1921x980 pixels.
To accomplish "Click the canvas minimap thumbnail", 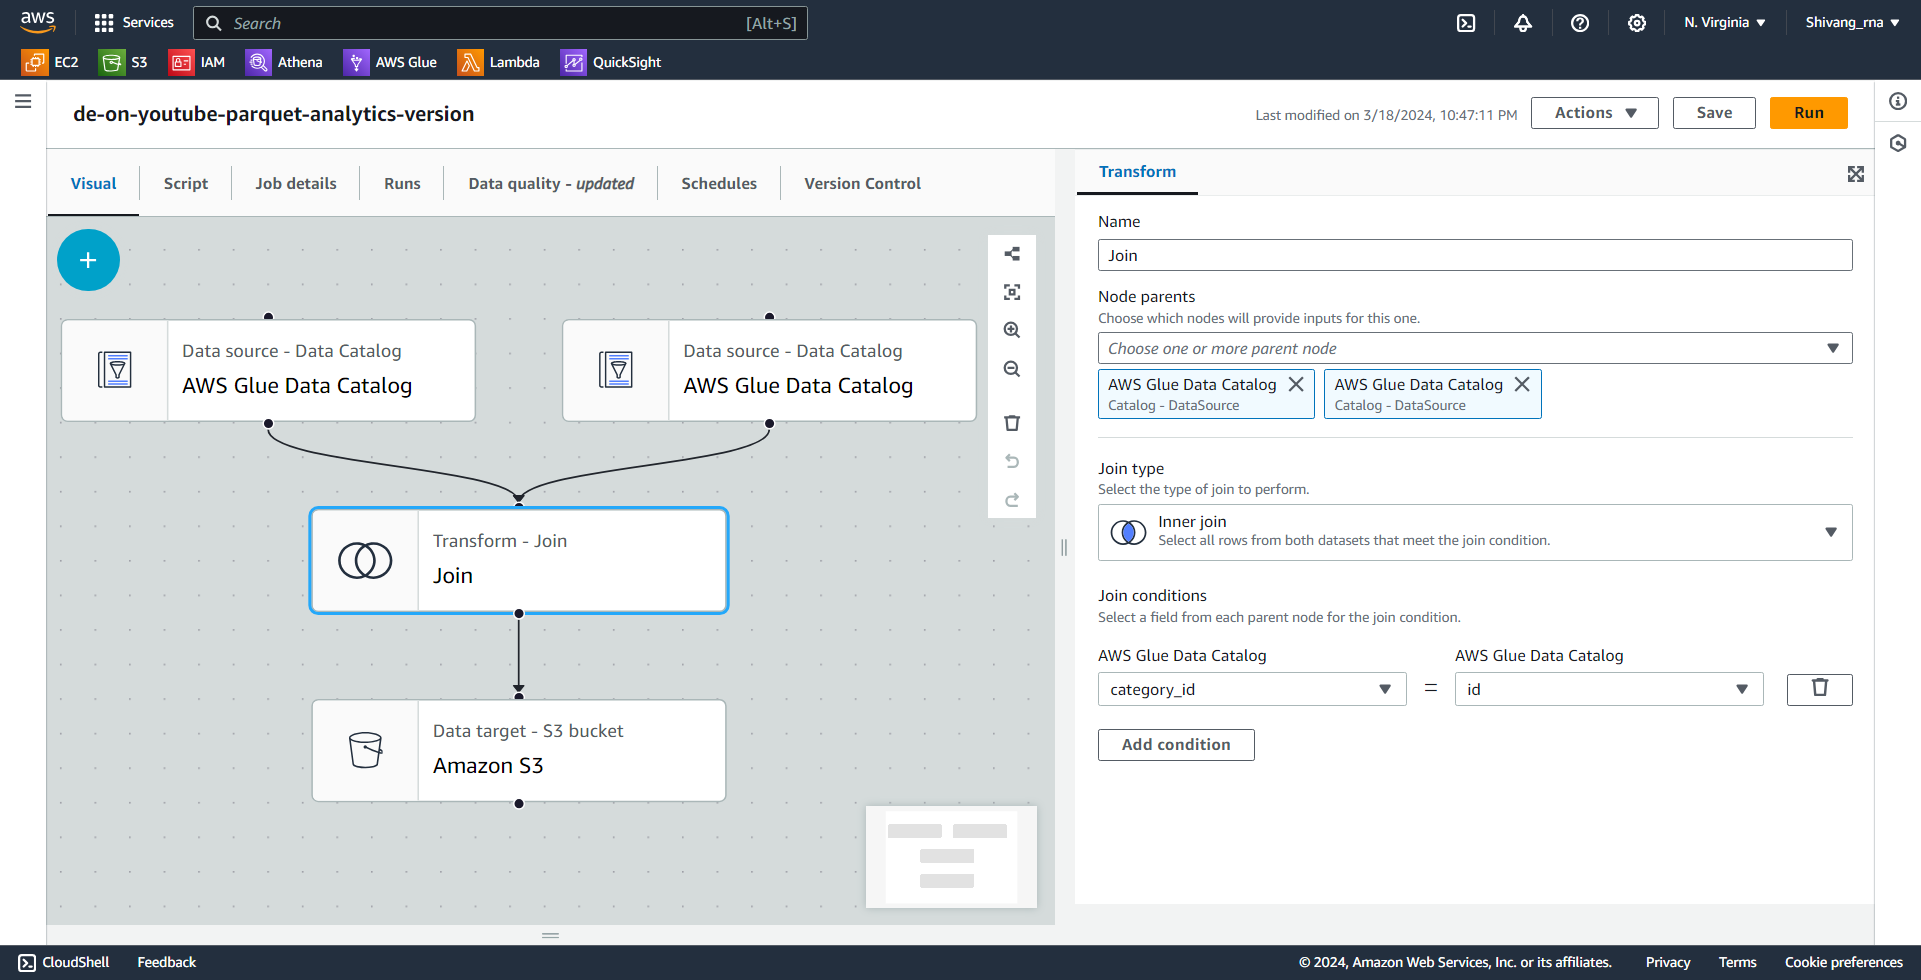I will [x=951, y=857].
